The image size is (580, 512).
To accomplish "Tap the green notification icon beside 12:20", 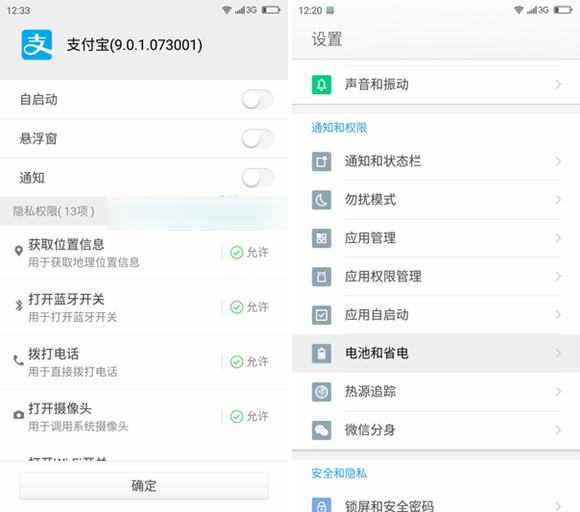I will pyautogui.click(x=330, y=10).
